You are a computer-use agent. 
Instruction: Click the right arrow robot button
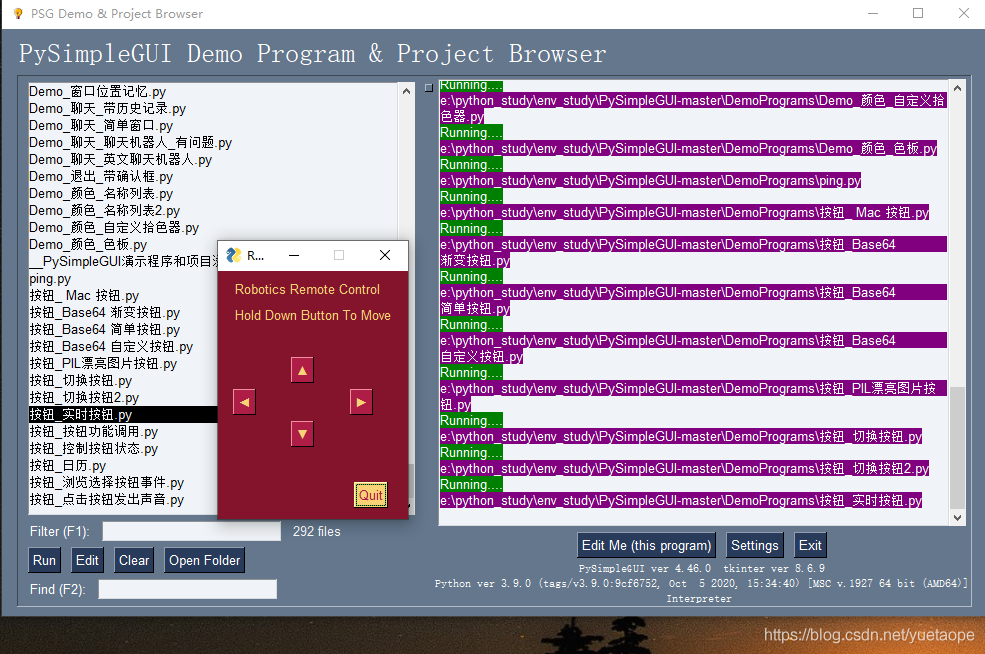[361, 402]
